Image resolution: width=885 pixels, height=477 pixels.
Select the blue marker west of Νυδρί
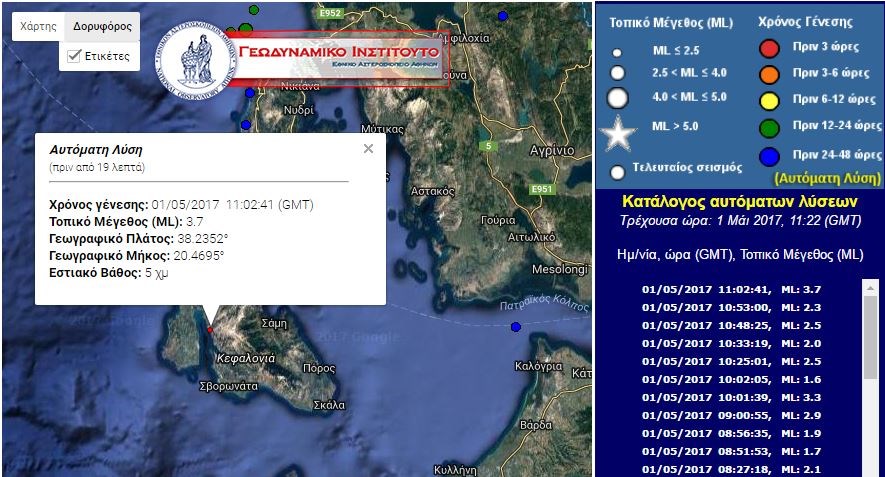coord(245,124)
